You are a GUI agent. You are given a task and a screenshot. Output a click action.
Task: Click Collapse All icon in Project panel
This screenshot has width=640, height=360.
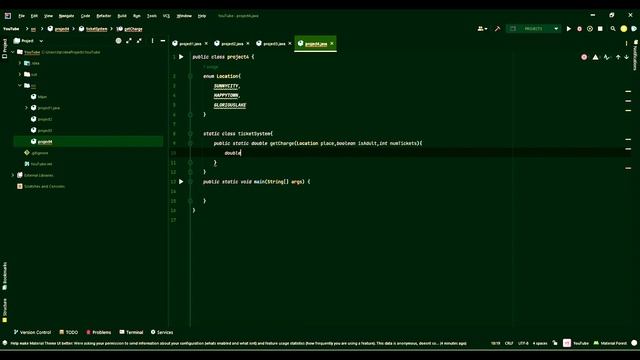tap(140, 41)
